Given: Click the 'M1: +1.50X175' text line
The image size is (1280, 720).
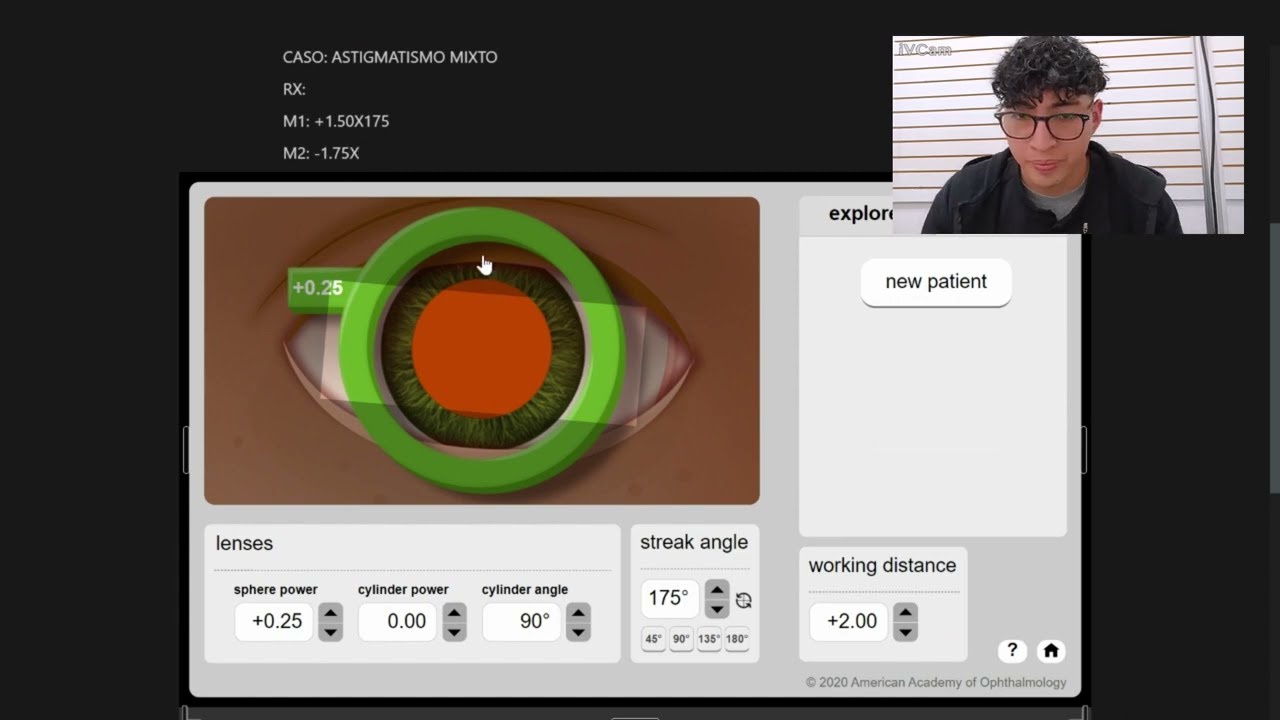Looking at the screenshot, I should pyautogui.click(x=336, y=121).
